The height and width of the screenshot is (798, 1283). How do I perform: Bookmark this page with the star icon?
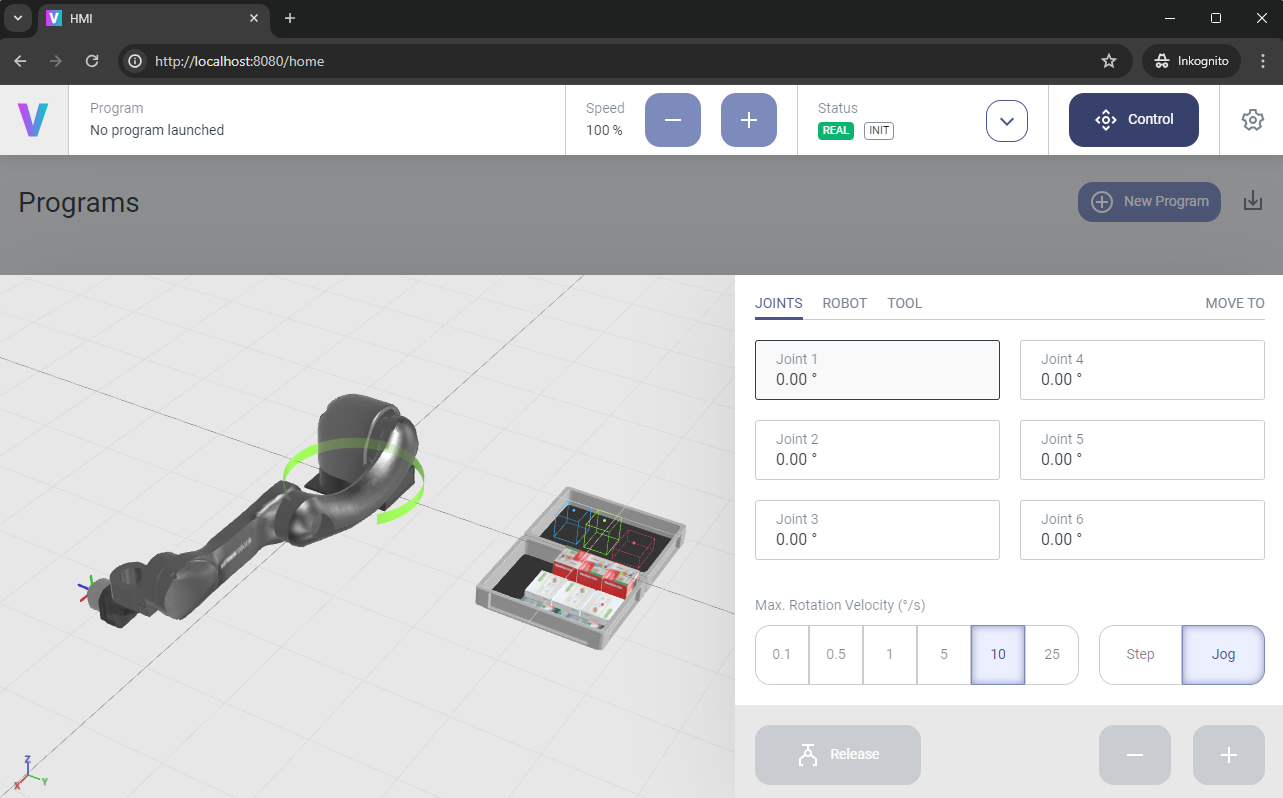coord(1108,61)
